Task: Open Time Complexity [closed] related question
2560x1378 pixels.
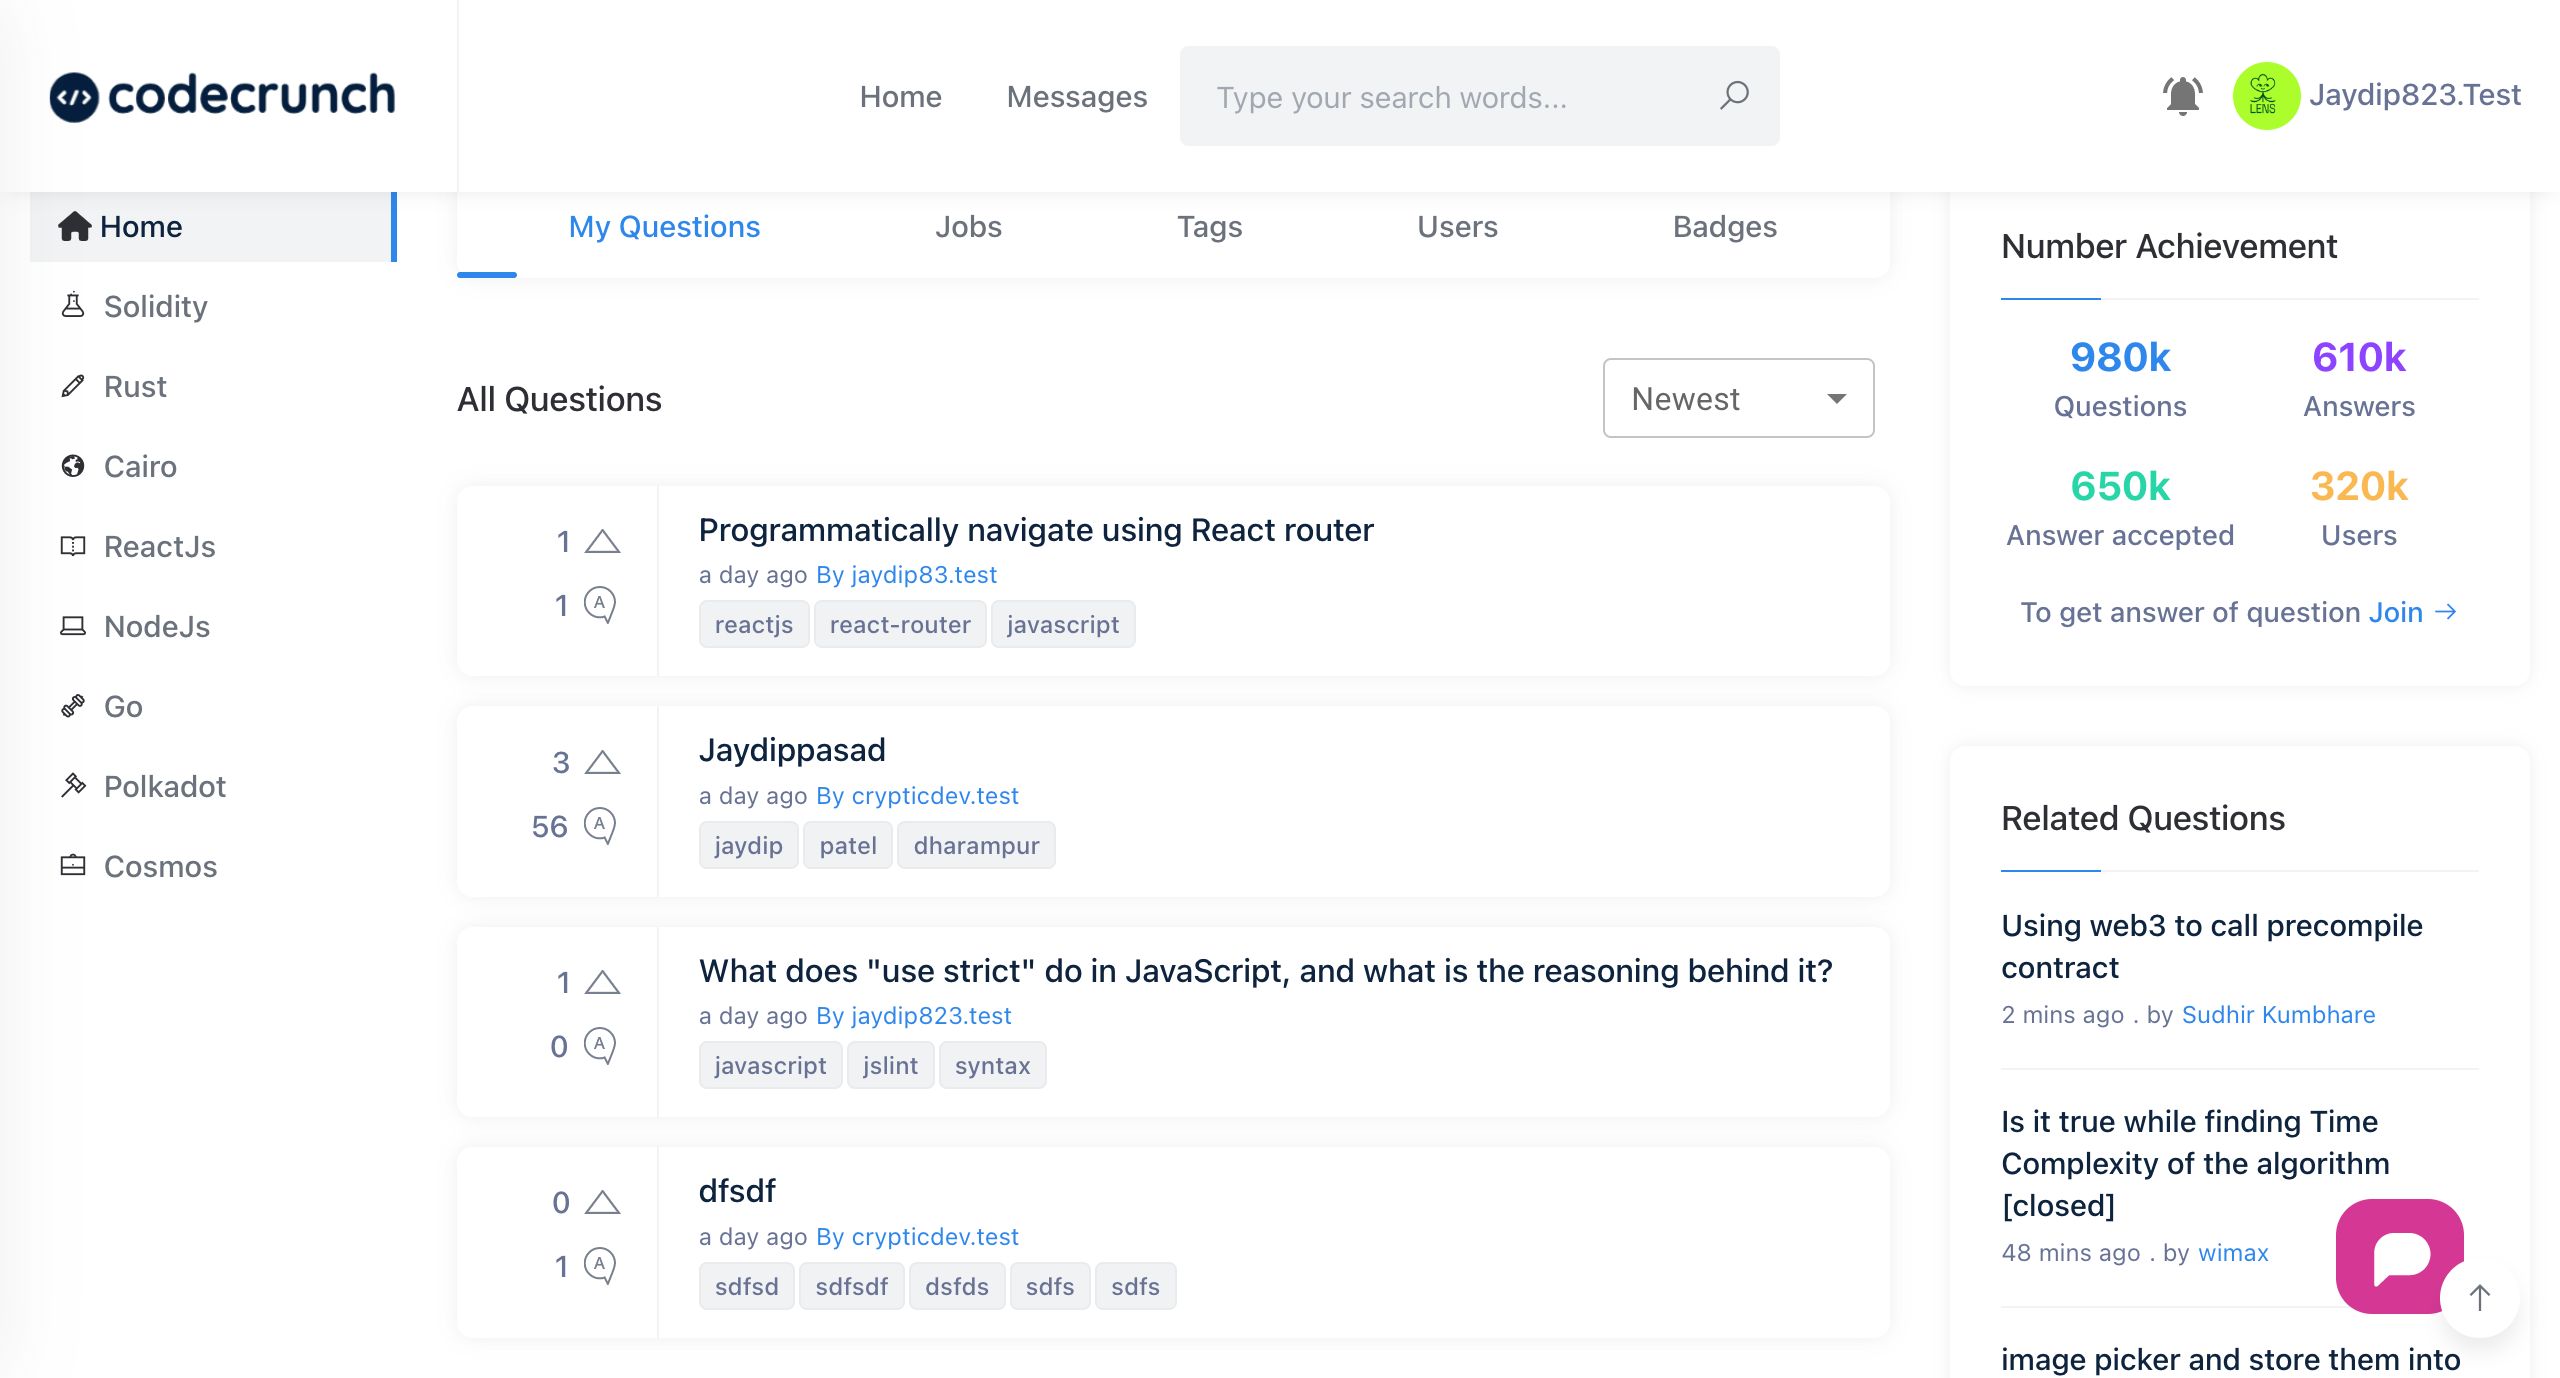Action: 2195,1163
